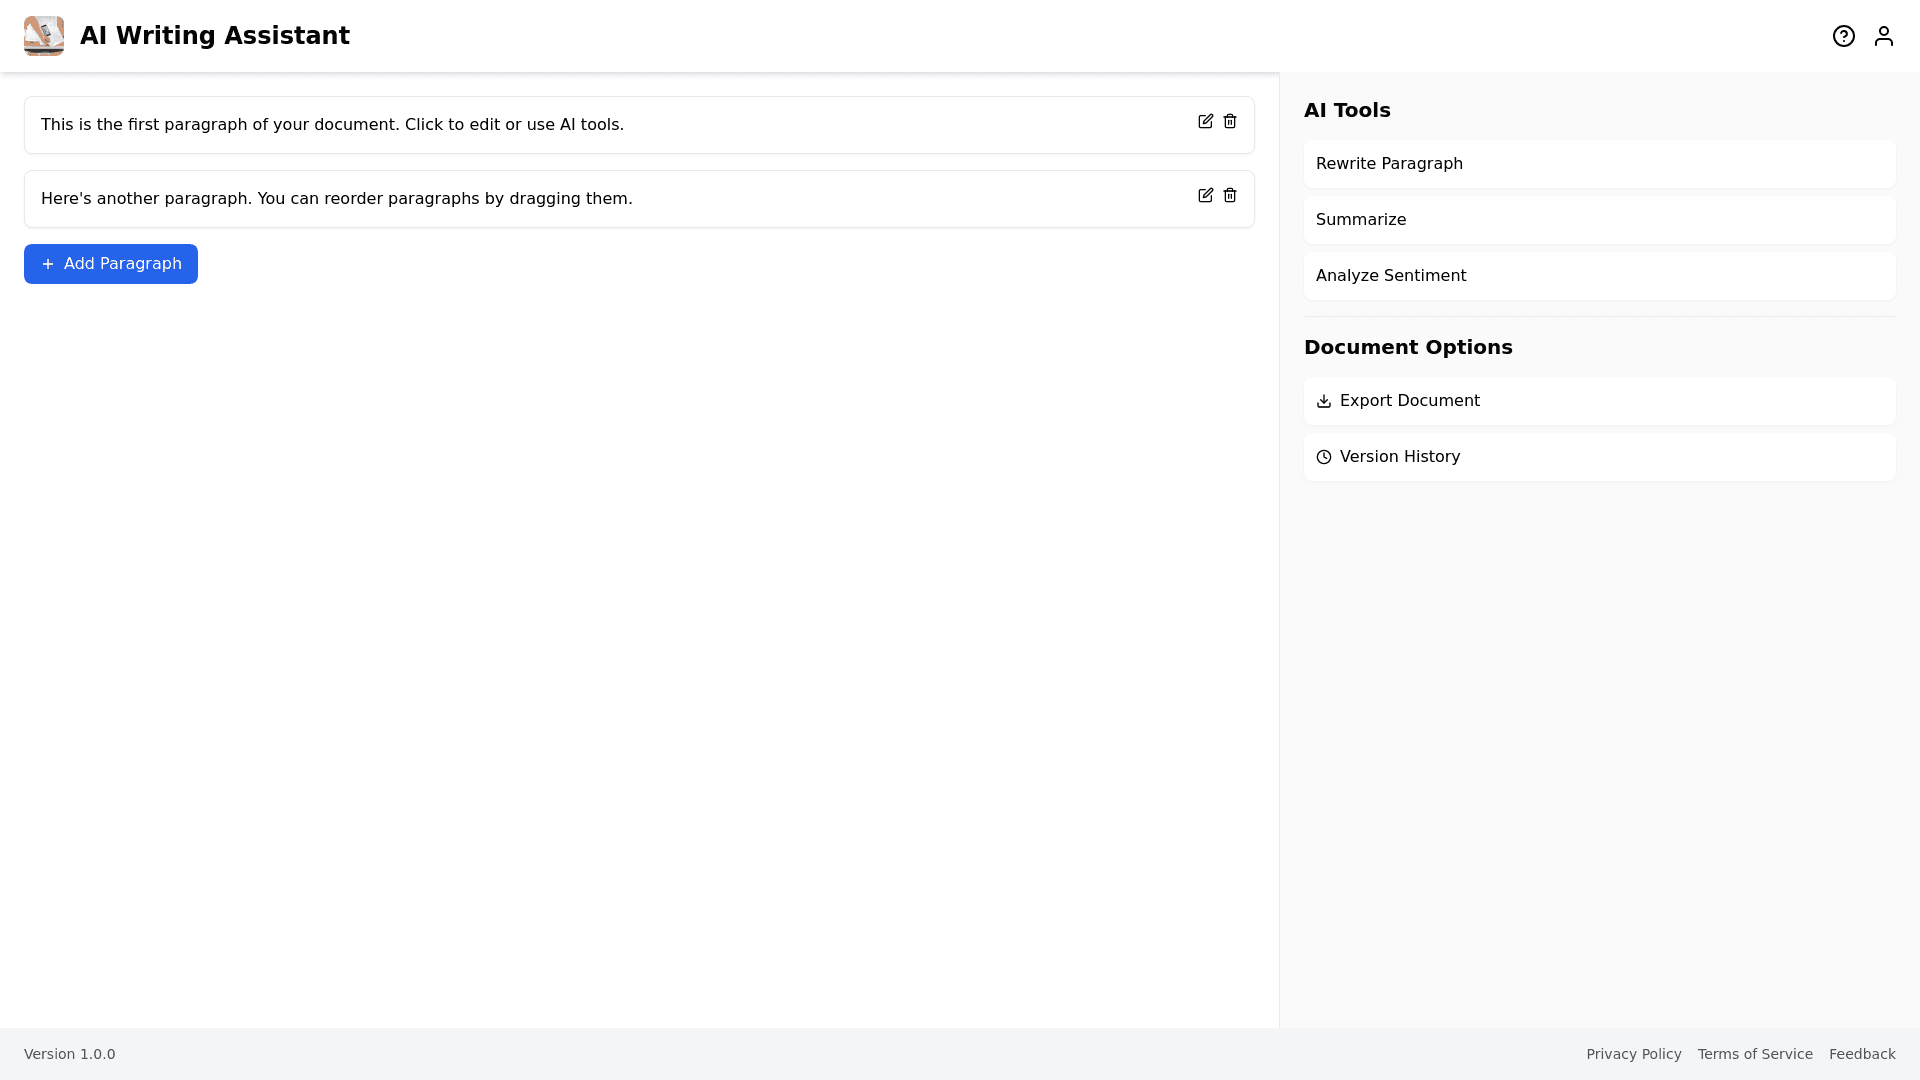The width and height of the screenshot is (1920, 1080).
Task: Click the plus icon in Add Paragraph
Action: tap(48, 264)
